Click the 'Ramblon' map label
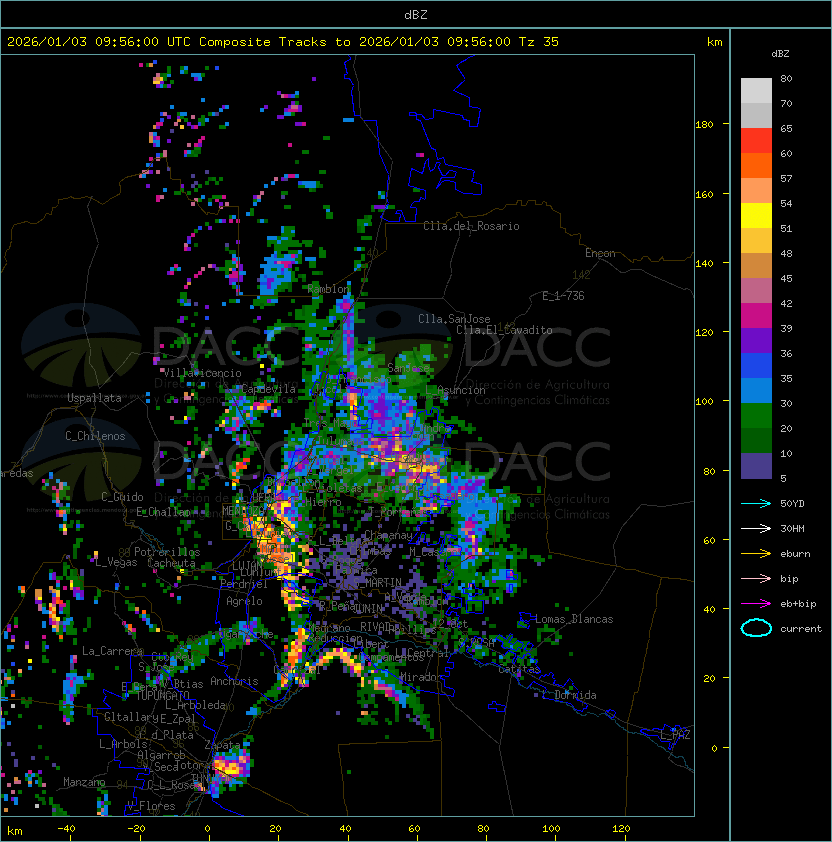 (x=329, y=289)
